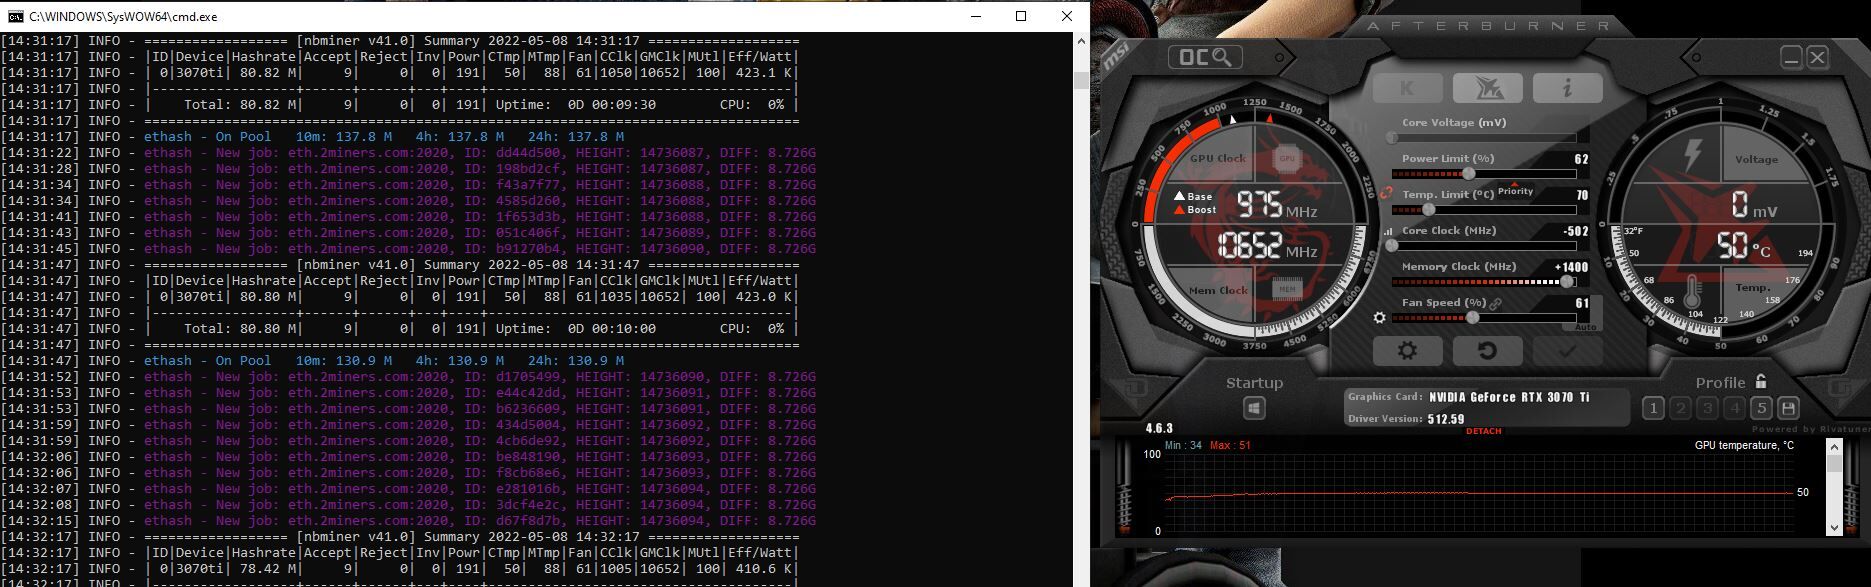Toggle the fan speed link icon
Screen dimensions: 1871x587
pos(1496,303)
